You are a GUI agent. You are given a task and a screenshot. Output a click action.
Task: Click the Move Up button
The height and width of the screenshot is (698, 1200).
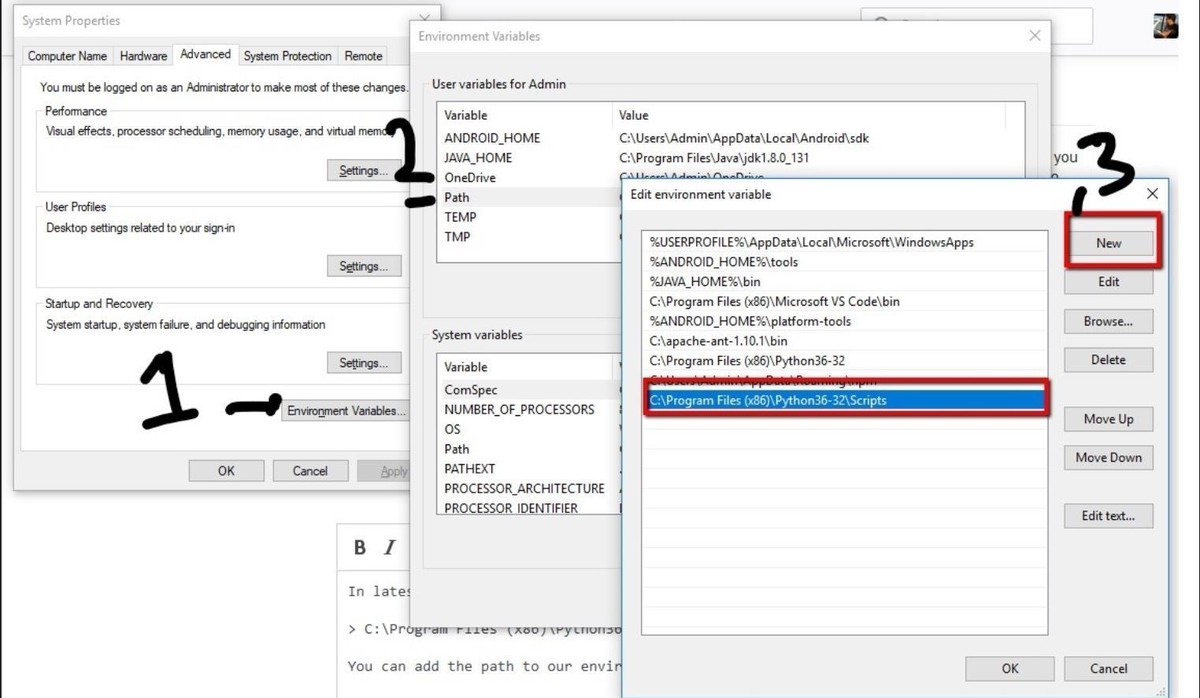[1109, 419]
